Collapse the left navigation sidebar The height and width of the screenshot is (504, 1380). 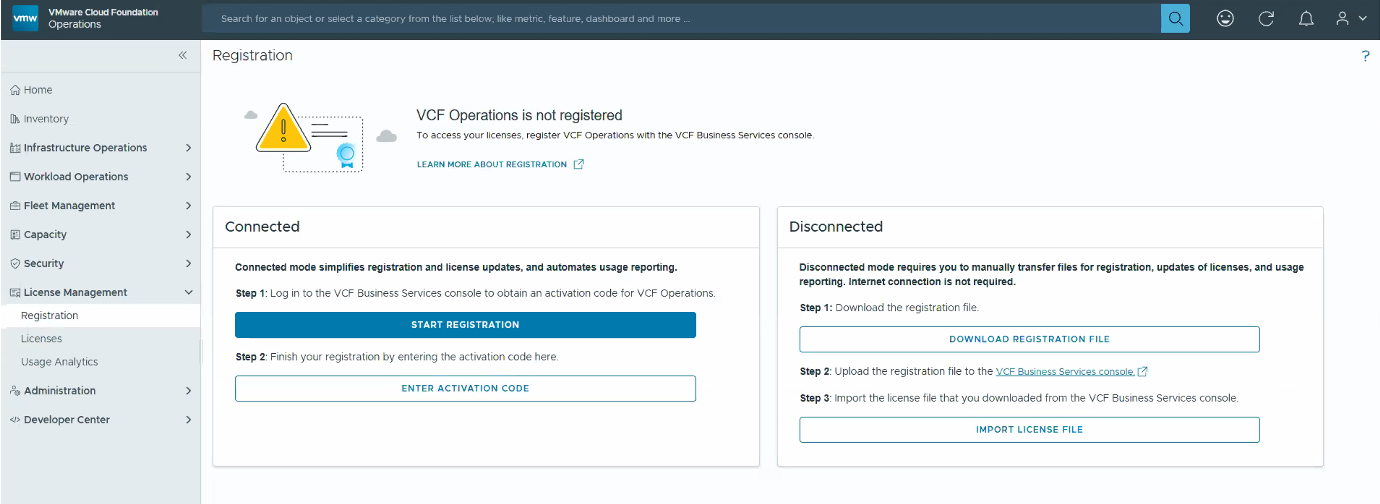click(182, 55)
